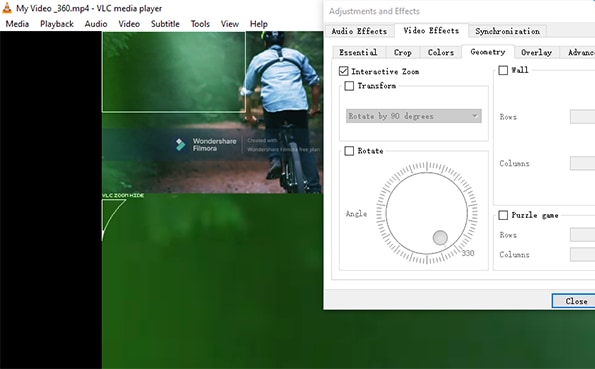Open the Playback menu
Screen dimensions: 595x369
[57, 24]
